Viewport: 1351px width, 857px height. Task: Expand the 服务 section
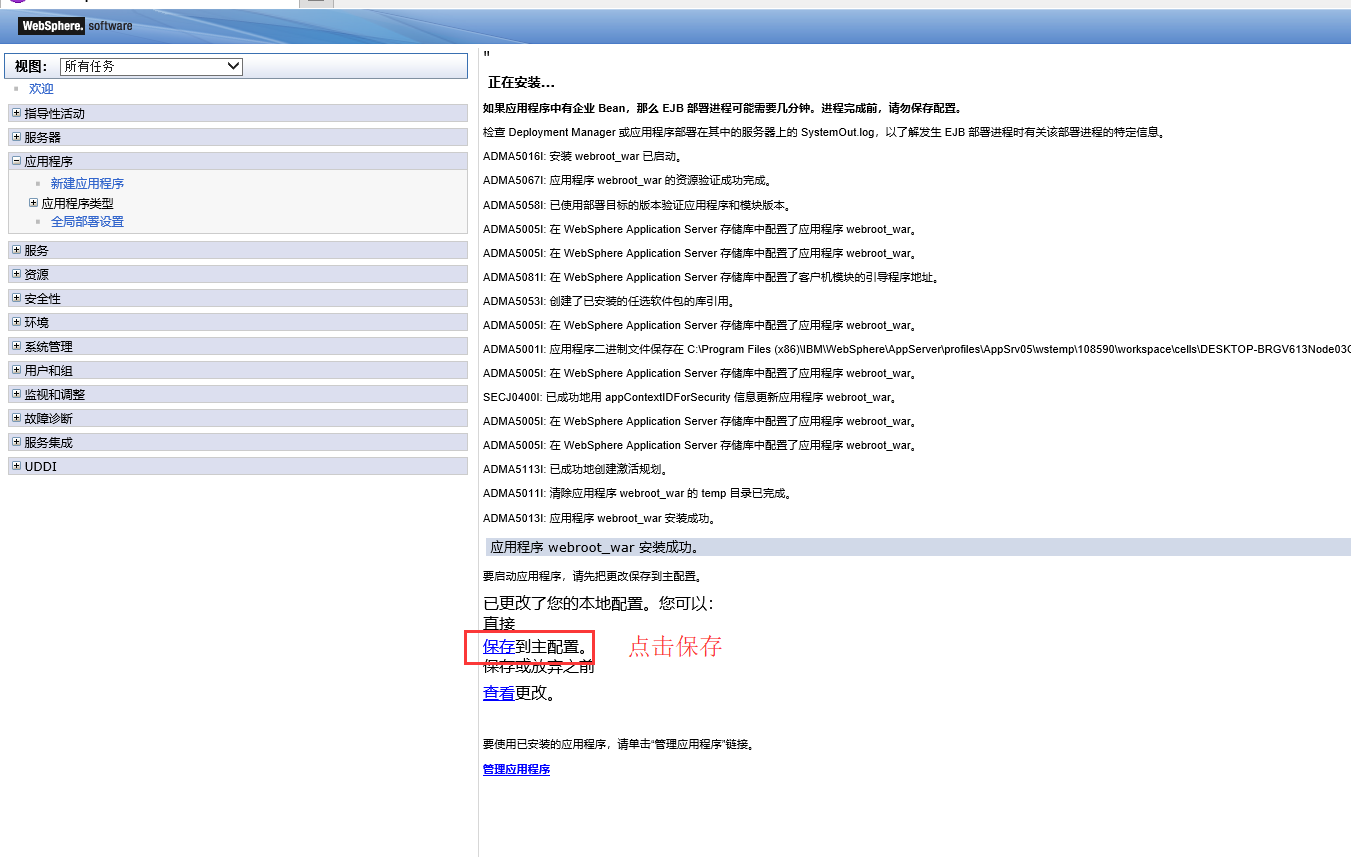coord(16,250)
